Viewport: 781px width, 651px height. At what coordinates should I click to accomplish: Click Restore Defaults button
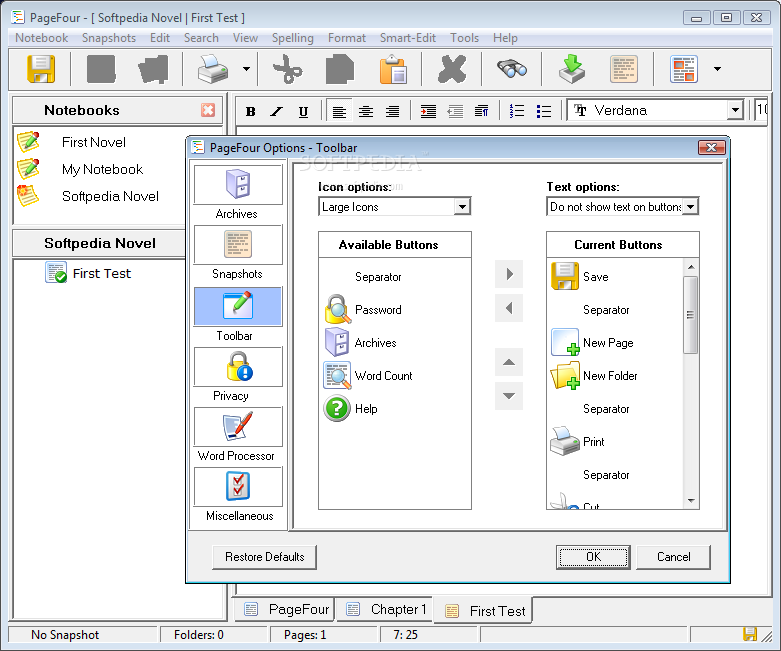[264, 557]
